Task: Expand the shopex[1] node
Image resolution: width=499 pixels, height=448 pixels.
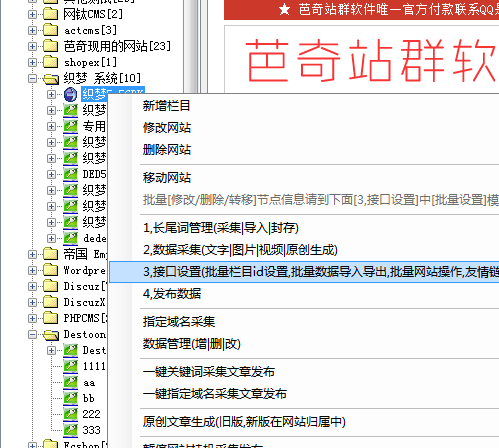Action: point(32,62)
